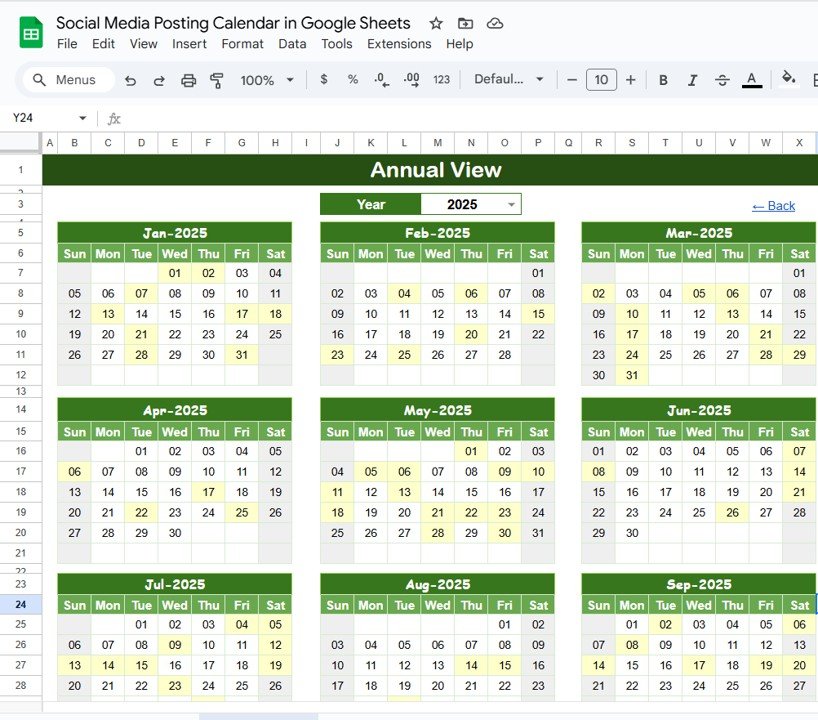Select the paint format tool
818x720 pixels.
pyautogui.click(x=217, y=80)
